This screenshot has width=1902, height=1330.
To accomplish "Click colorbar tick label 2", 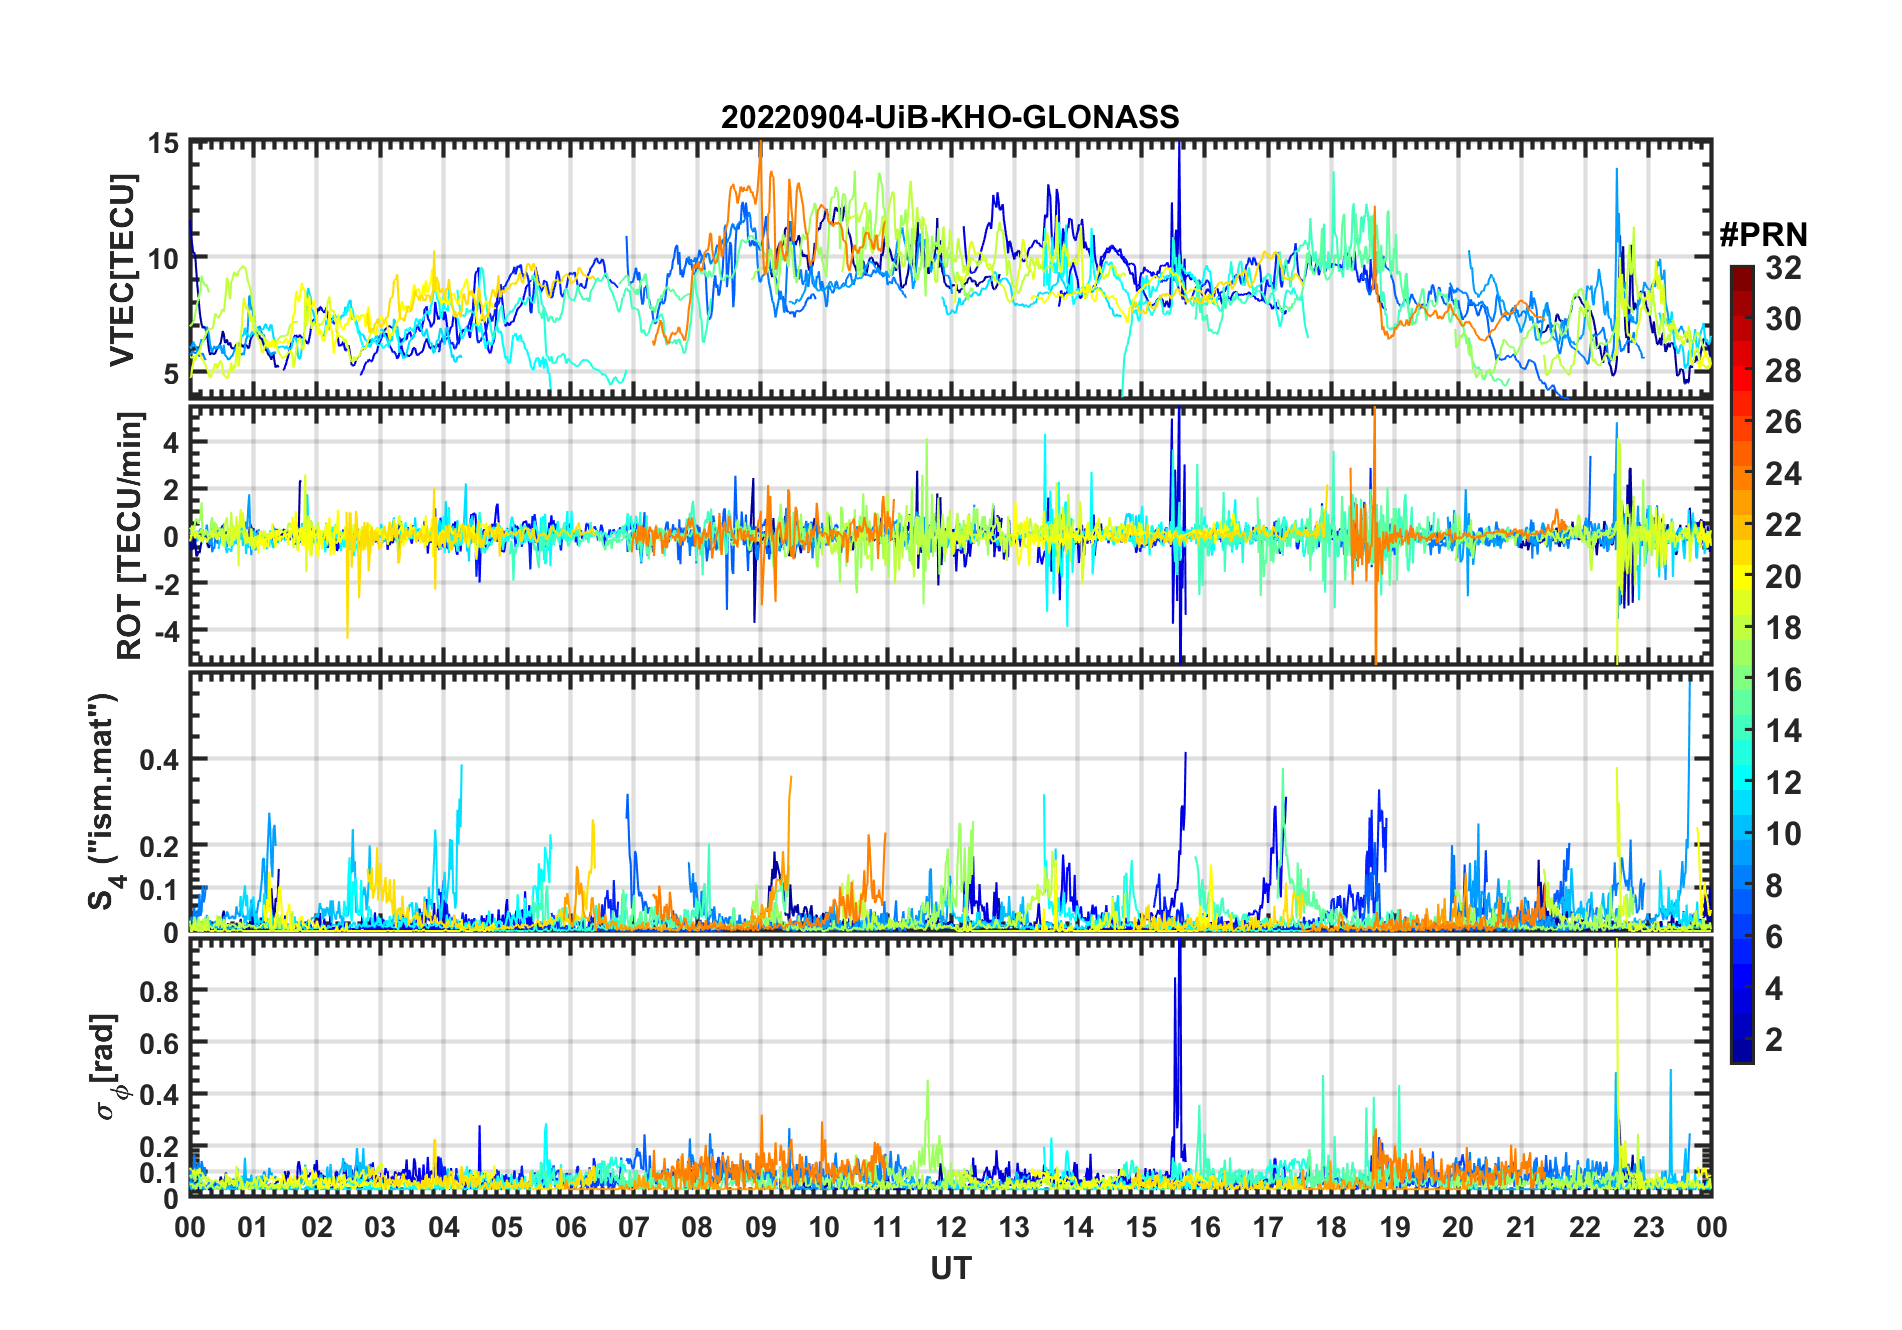I will point(1774,1040).
